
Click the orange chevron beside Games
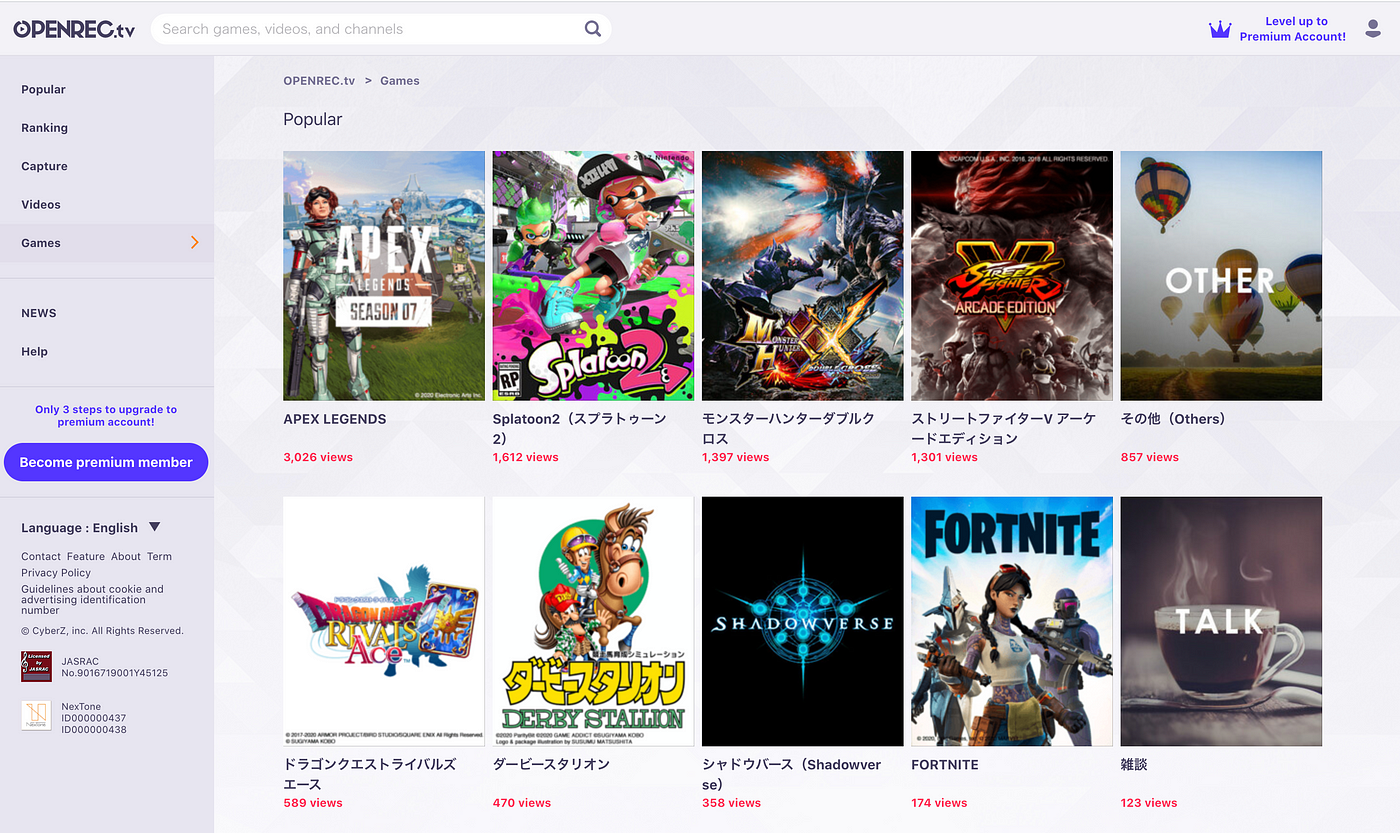[x=194, y=242]
